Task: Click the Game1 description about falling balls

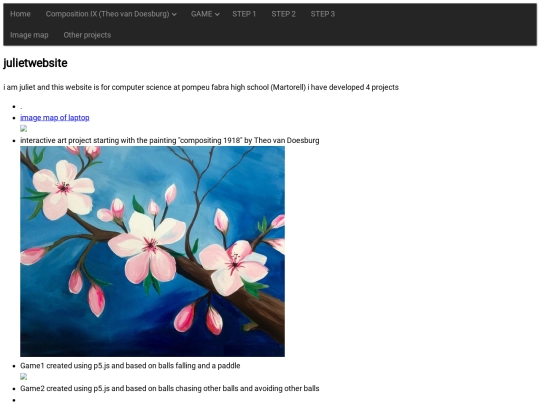Action: click(130, 366)
